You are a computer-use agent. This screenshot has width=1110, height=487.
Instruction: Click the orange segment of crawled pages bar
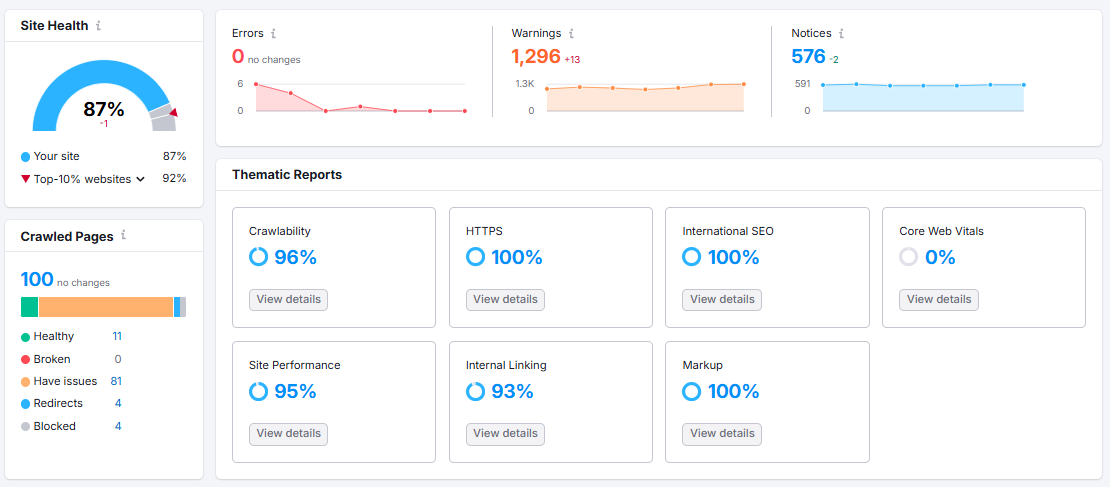(x=105, y=307)
